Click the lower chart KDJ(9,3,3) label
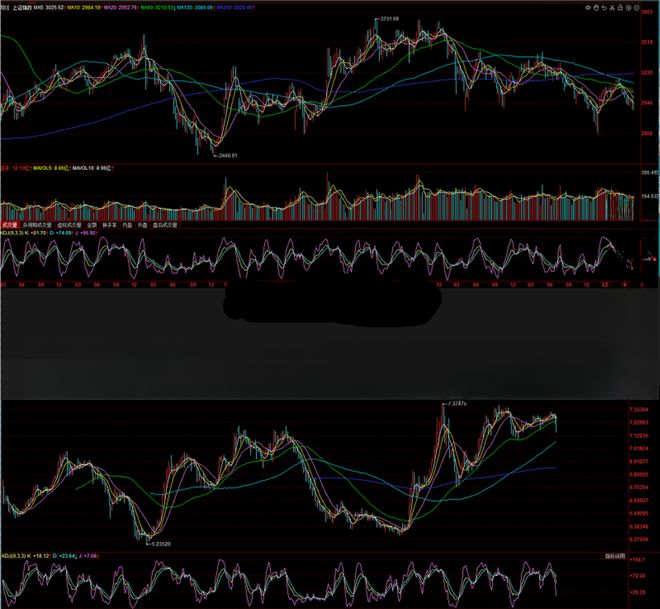 point(13,556)
